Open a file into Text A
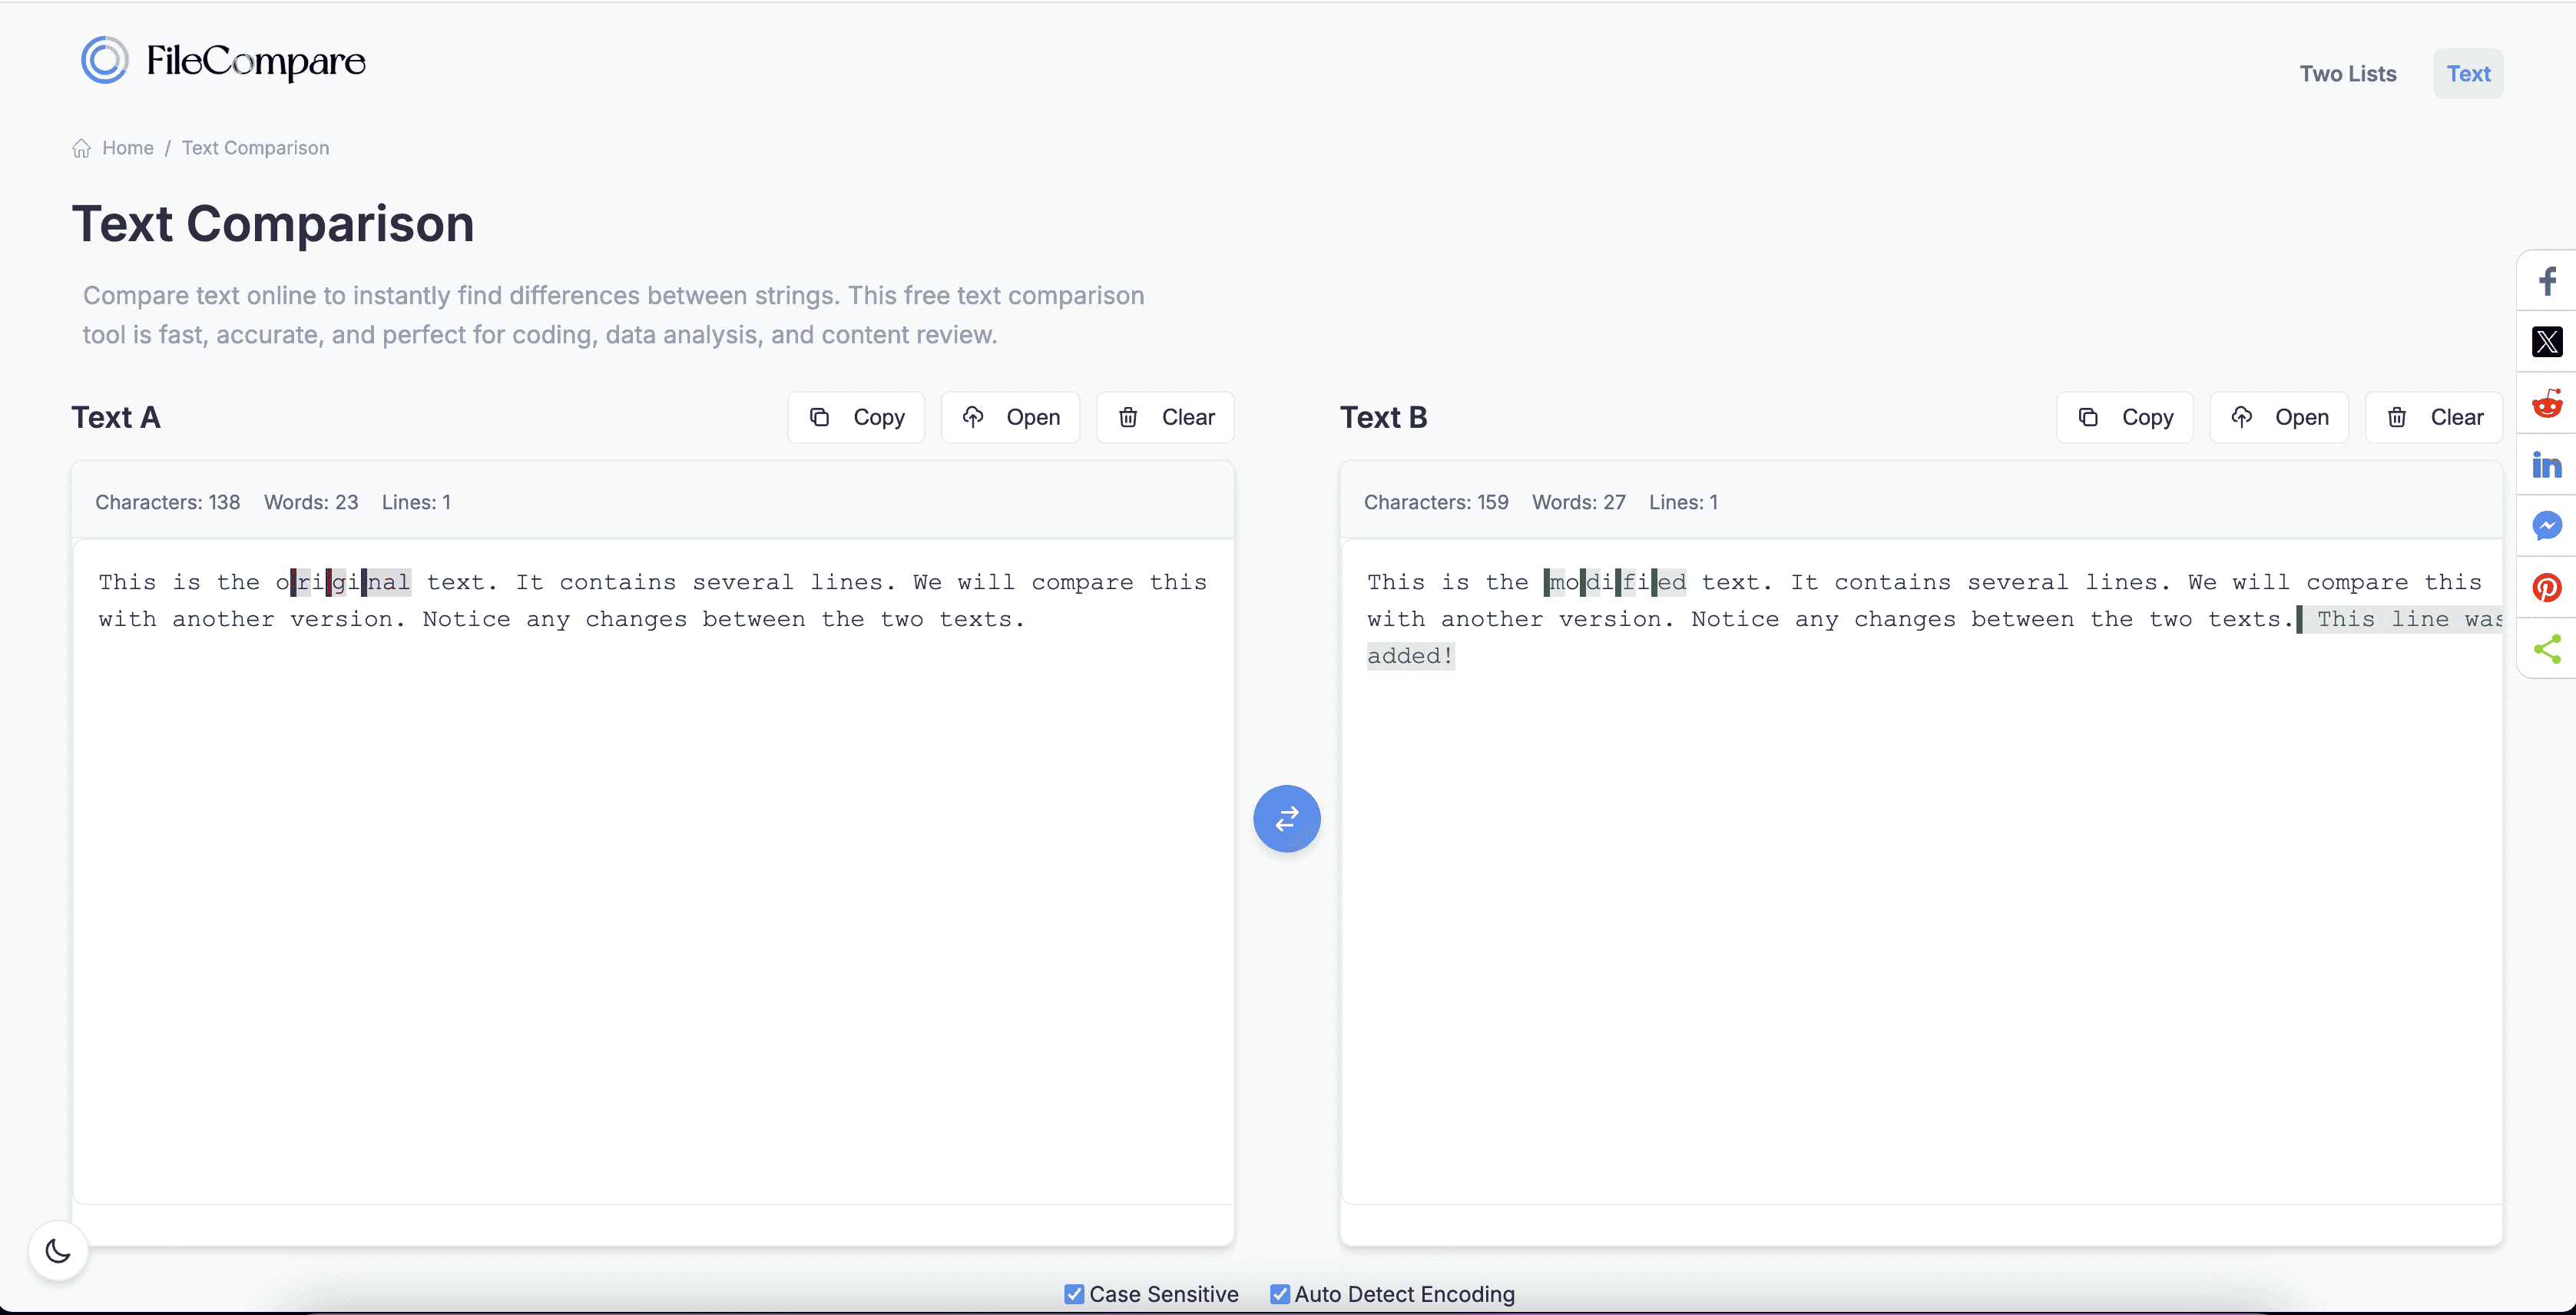2576x1315 pixels. click(x=1010, y=417)
